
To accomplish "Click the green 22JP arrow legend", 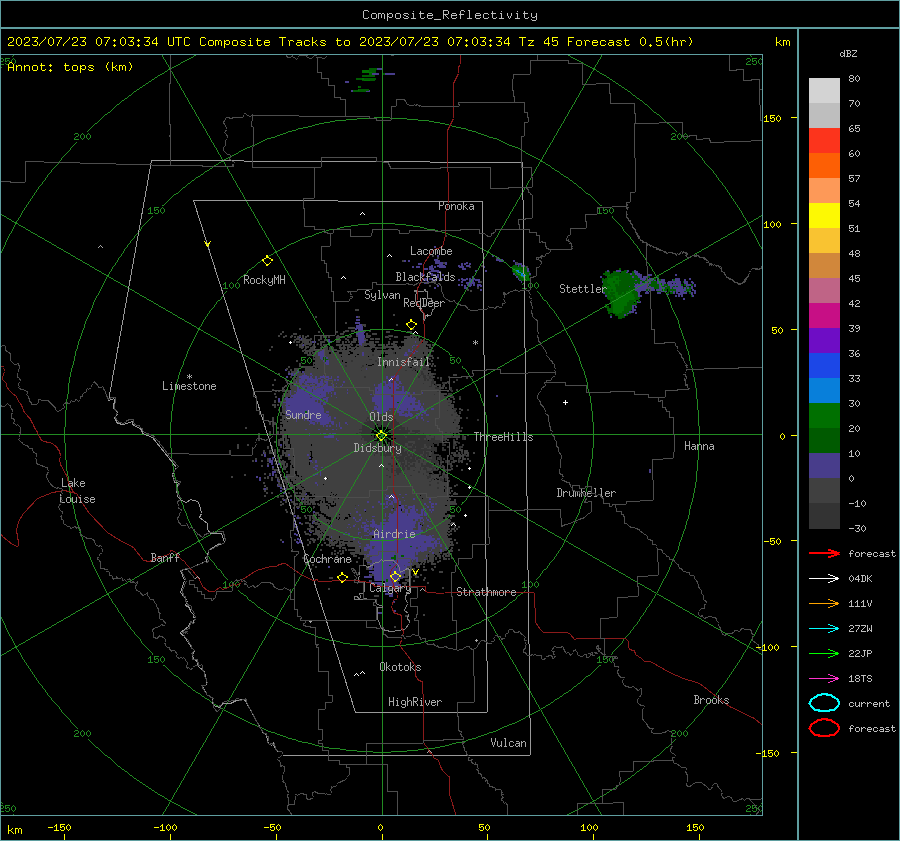I will (x=824, y=653).
